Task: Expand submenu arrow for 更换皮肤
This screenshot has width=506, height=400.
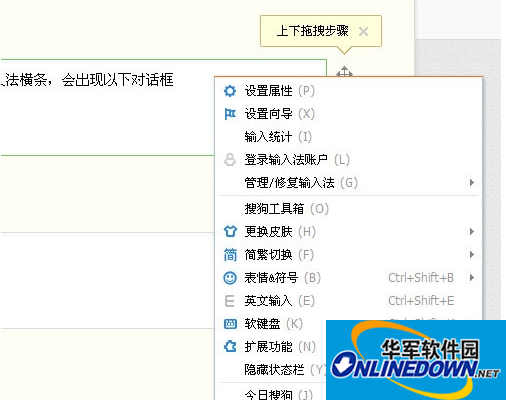Action: [472, 231]
